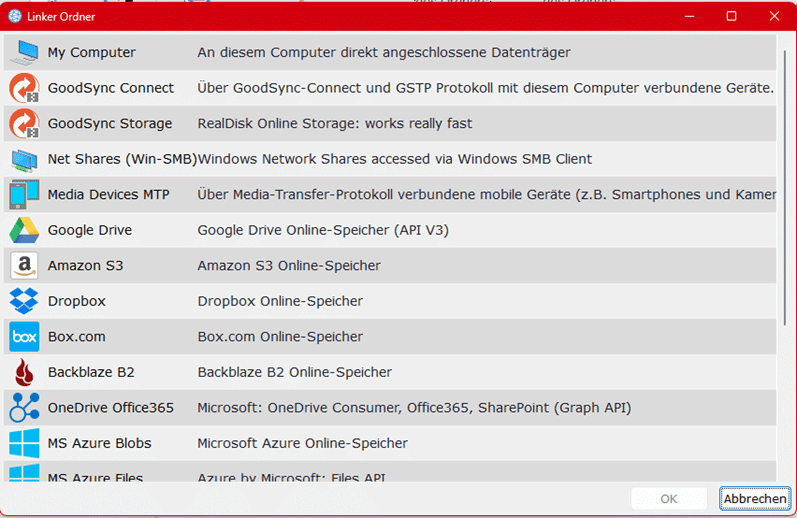The image size is (797, 518).
Task: Click the MS Azure Blobs icon
Action: pos(24,443)
